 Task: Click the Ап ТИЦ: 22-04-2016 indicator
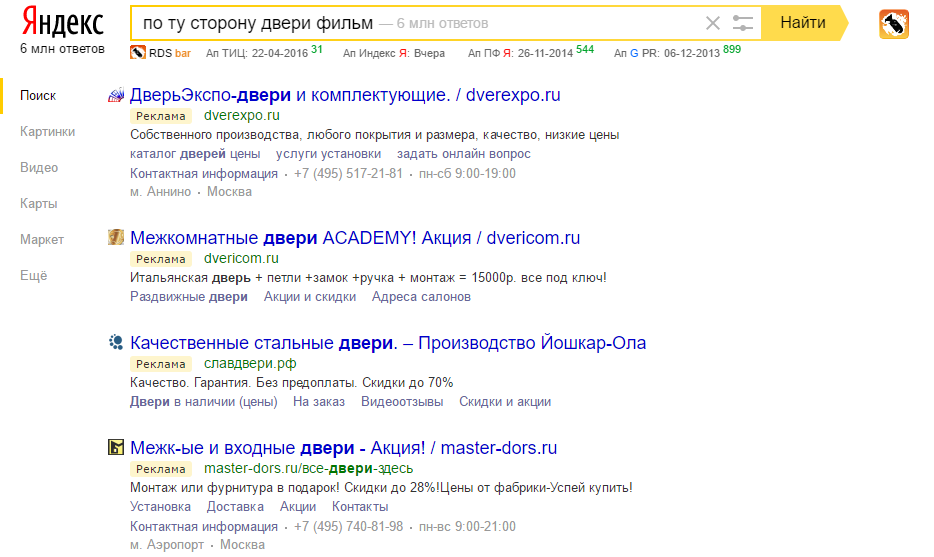[x=264, y=52]
